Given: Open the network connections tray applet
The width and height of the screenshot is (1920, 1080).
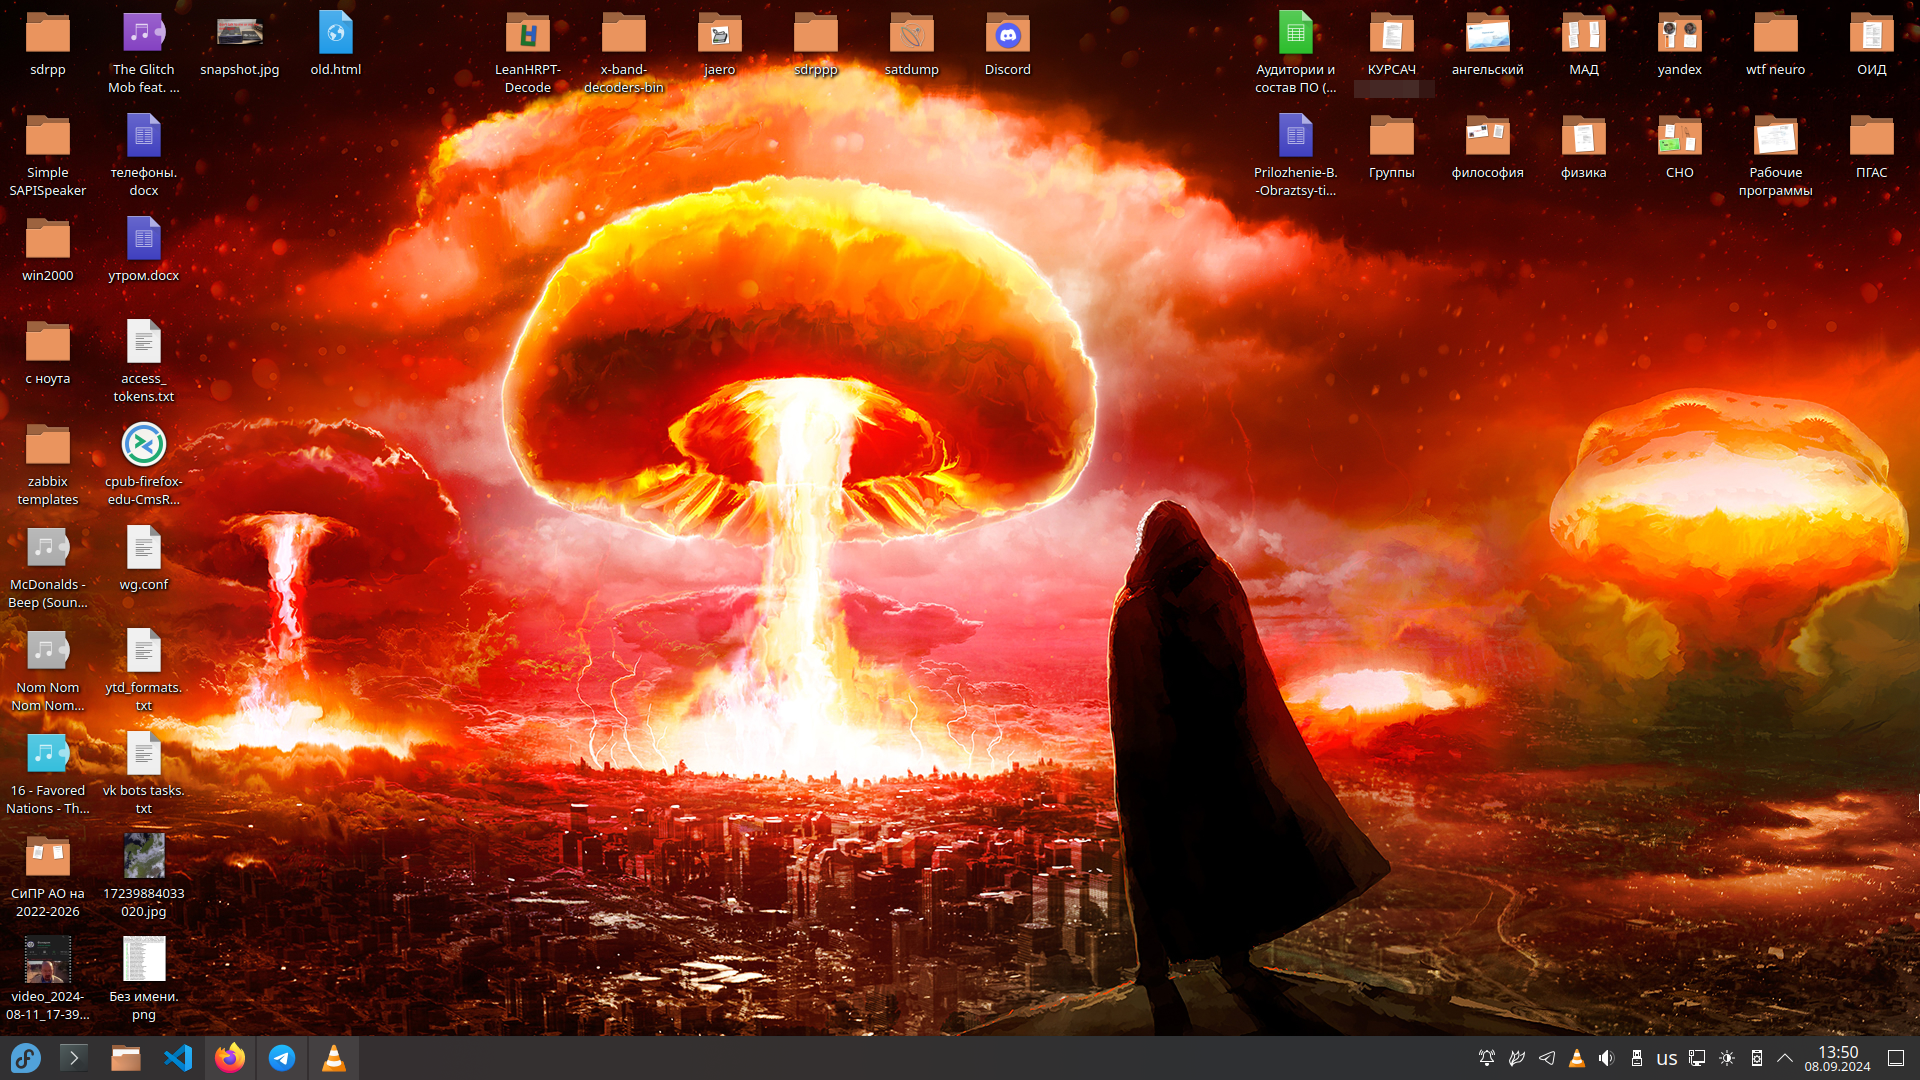Looking at the screenshot, I should [1697, 1058].
